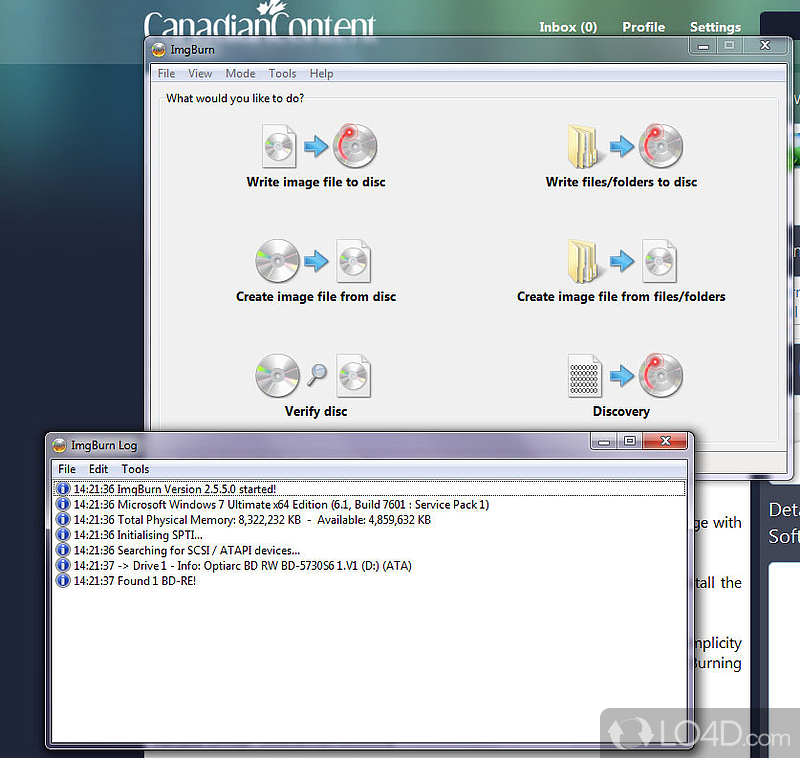Open the Edit menu in ImgBurn Log window
Screen dimensions: 800x758
point(98,469)
